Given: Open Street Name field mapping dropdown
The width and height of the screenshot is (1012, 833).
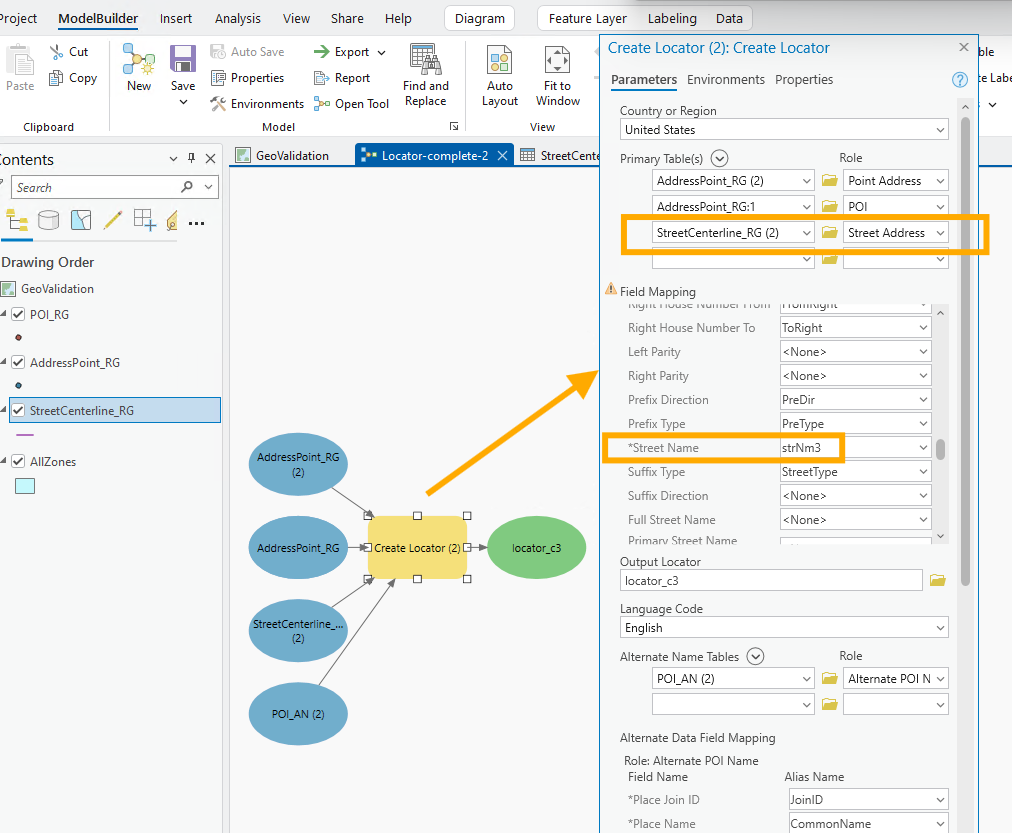Looking at the screenshot, I should pyautogui.click(x=923, y=448).
